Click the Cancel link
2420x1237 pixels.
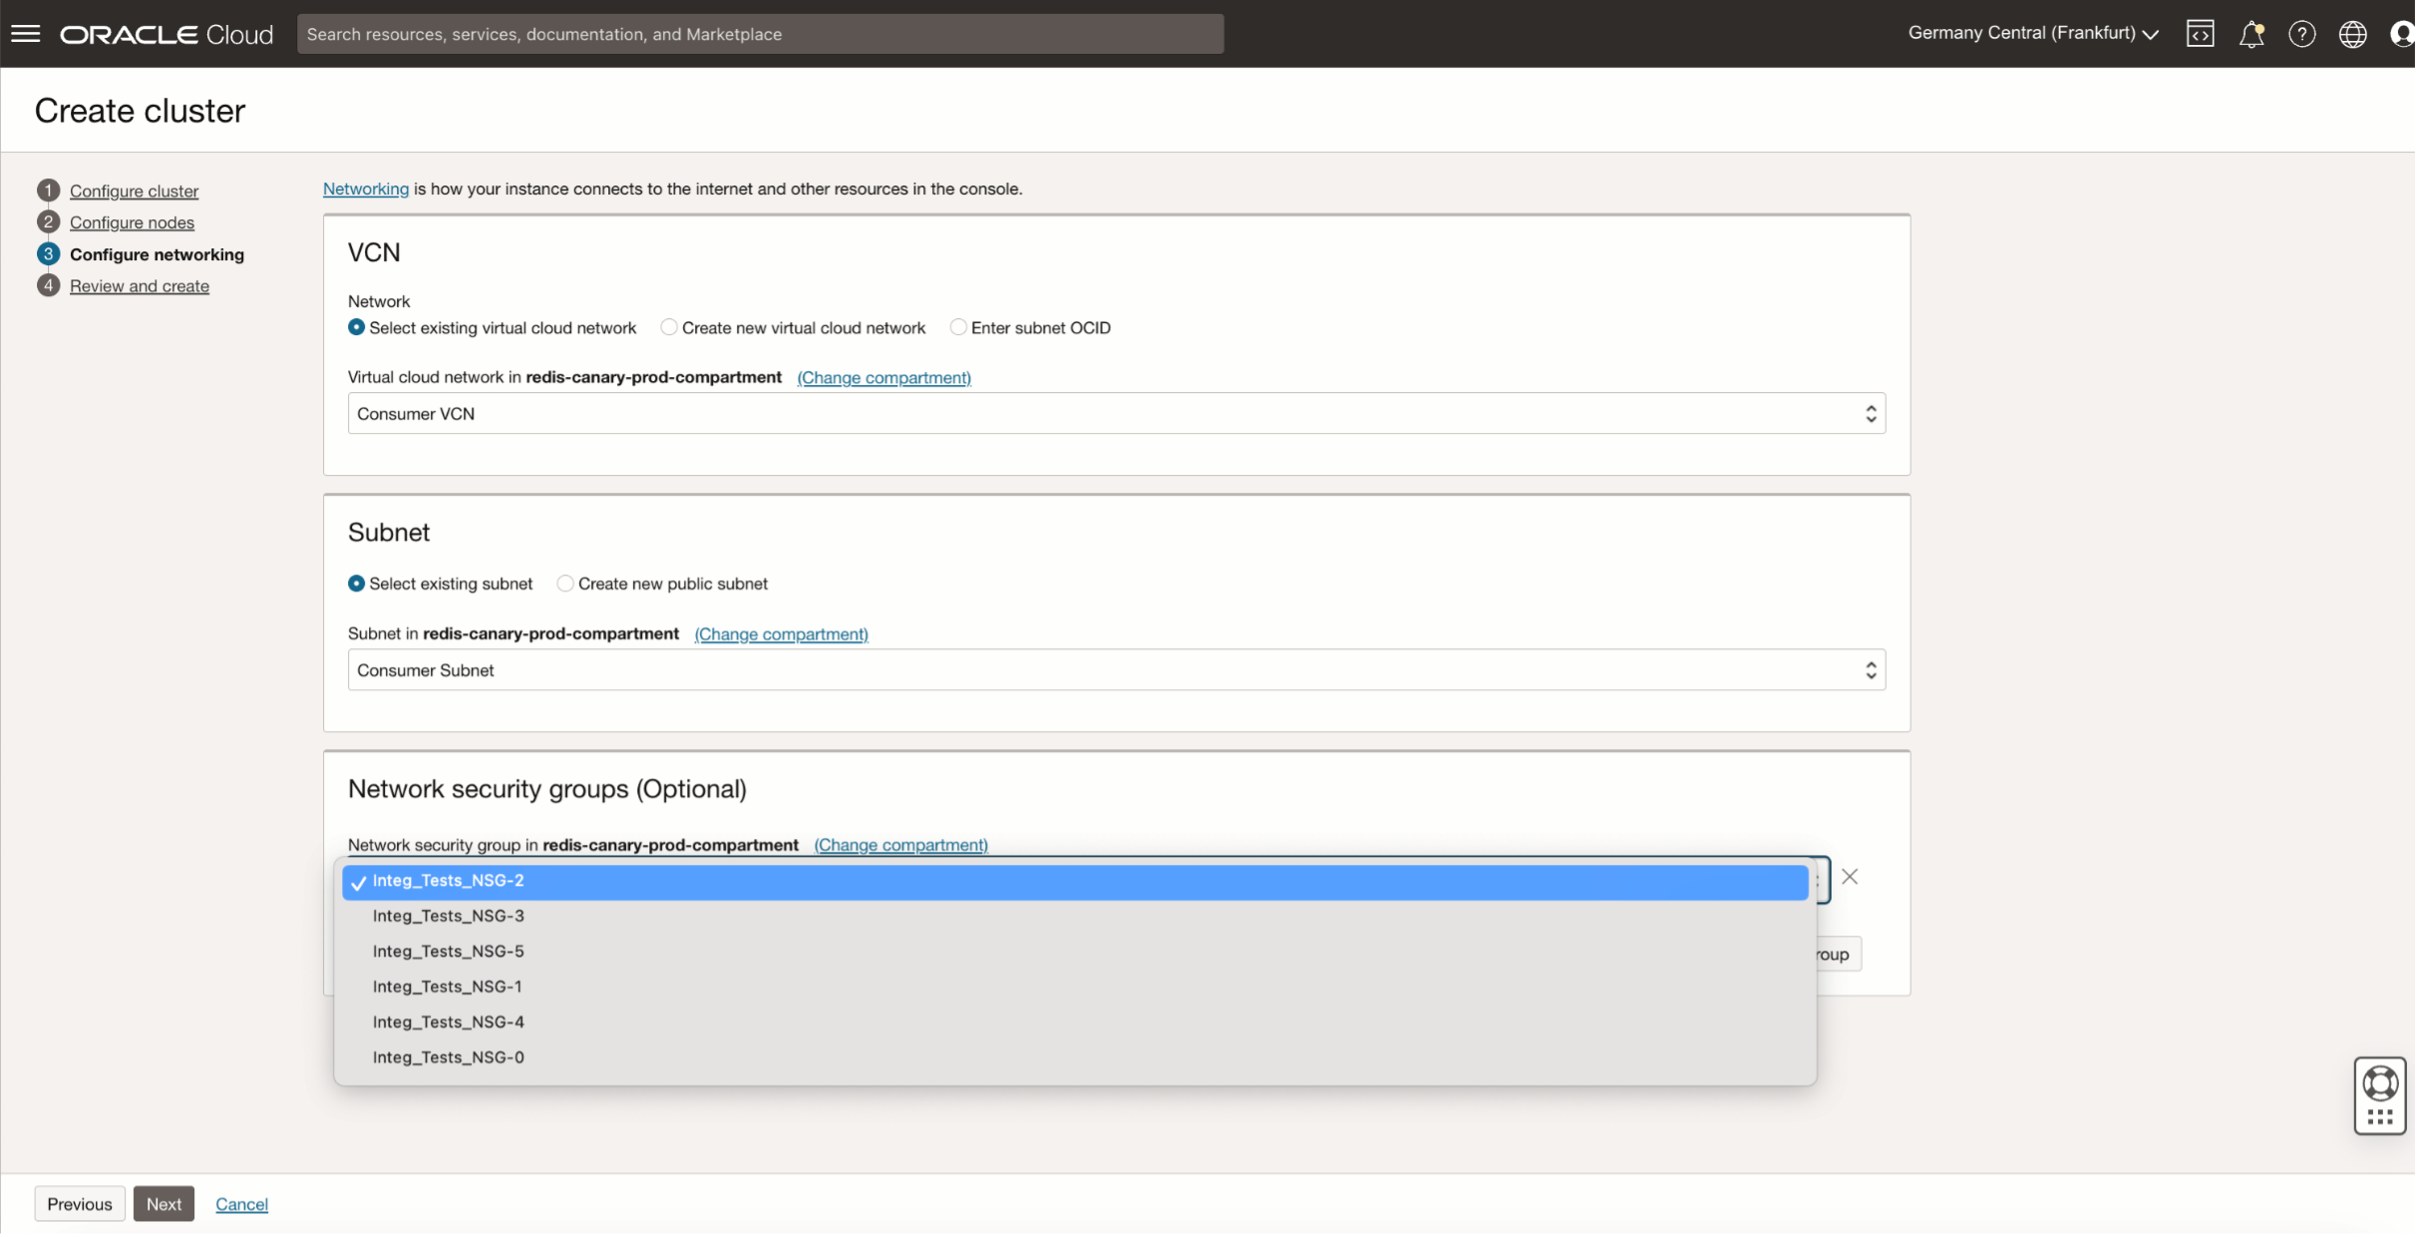[242, 1204]
